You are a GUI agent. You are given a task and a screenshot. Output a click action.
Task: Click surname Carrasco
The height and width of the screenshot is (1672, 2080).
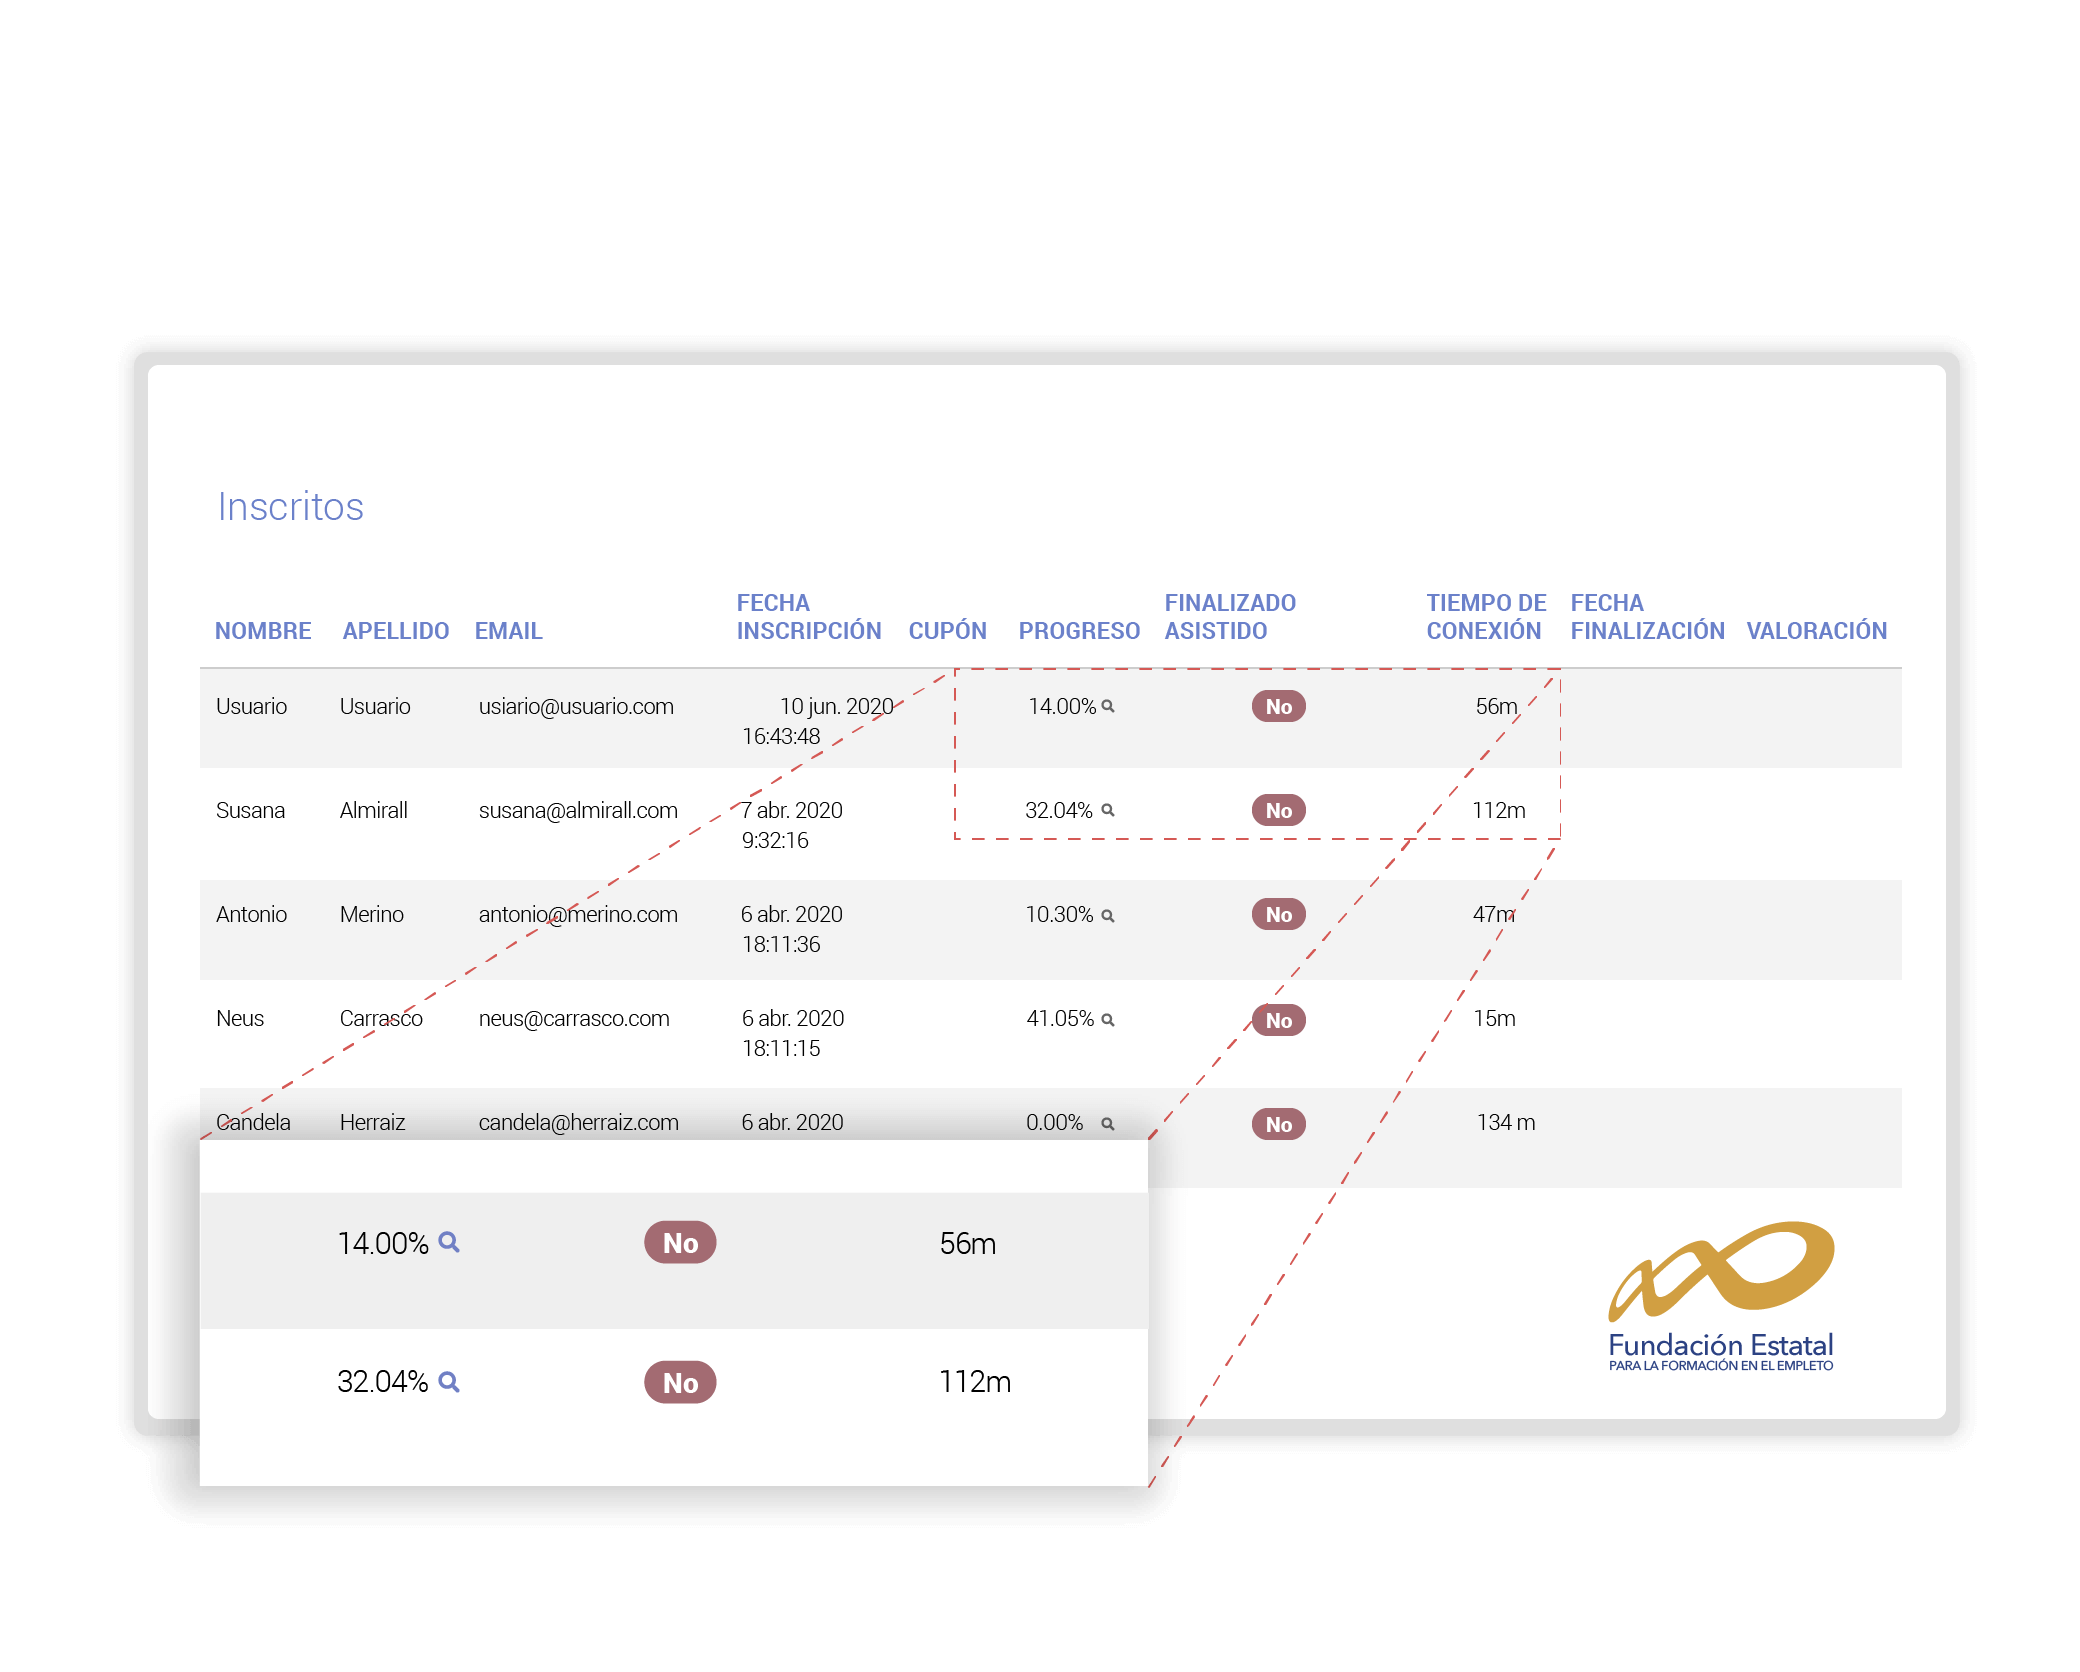381,1018
